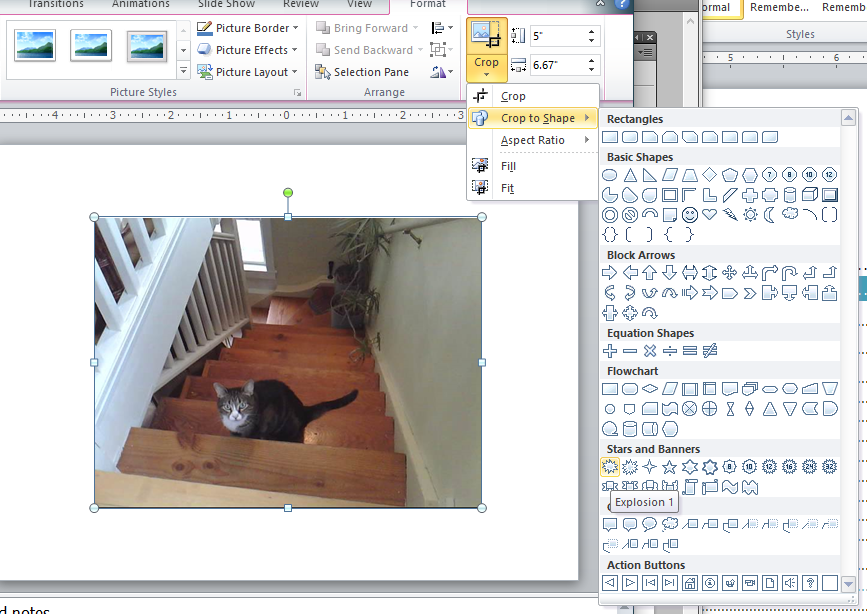
Task: Open the Picture Styles dialog launcher
Action: [297, 93]
